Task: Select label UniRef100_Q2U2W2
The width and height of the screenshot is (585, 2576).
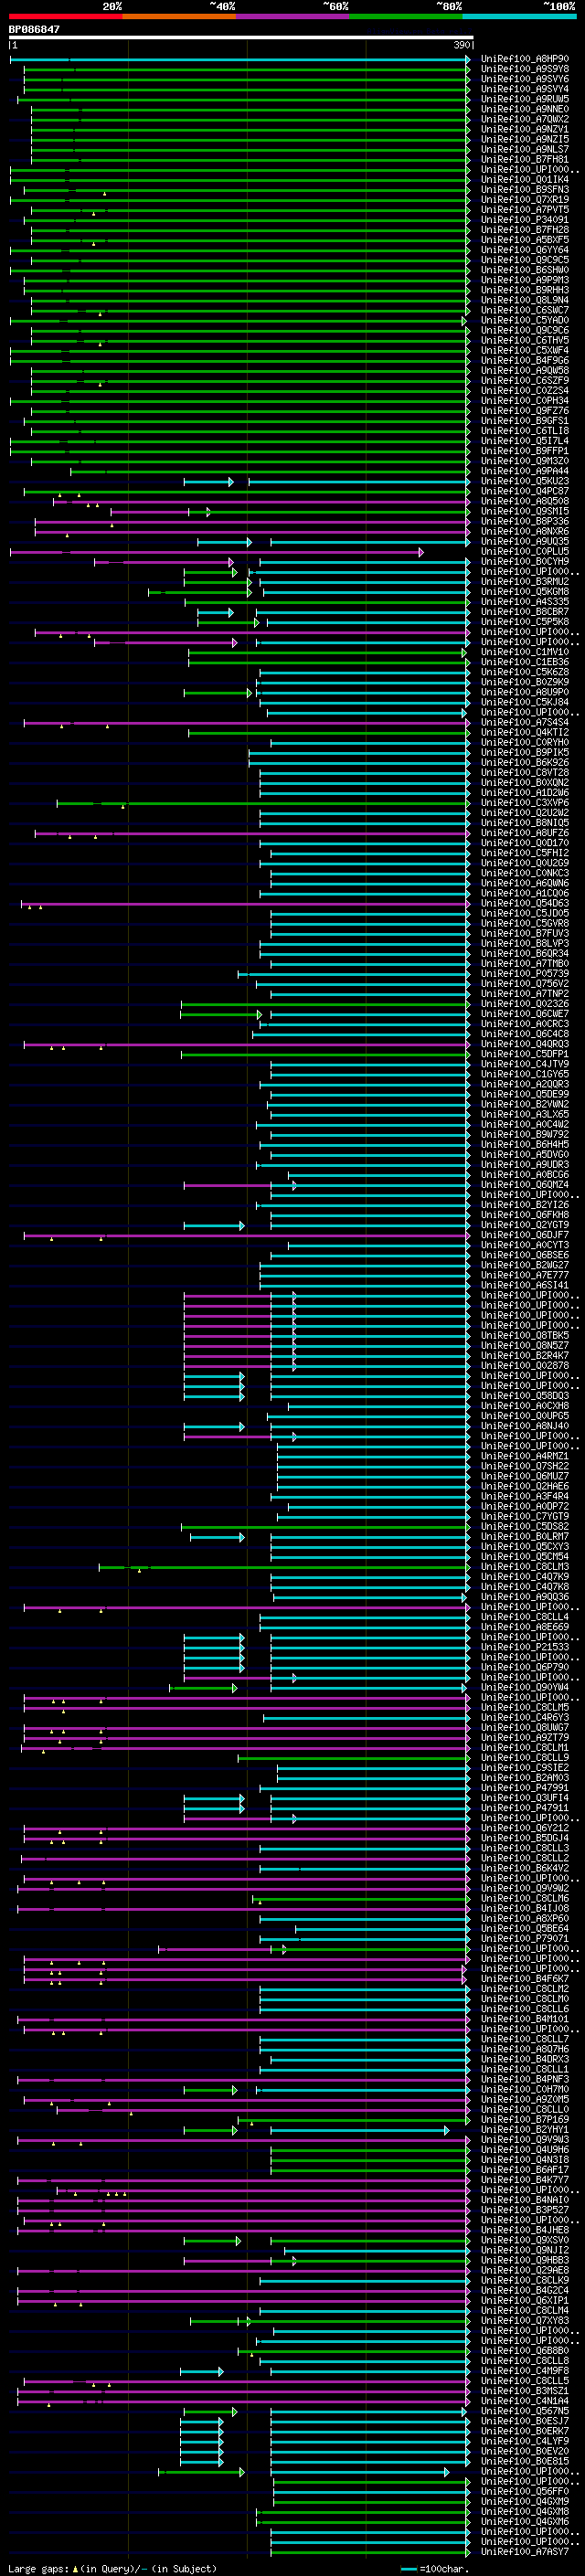Action: coord(525,813)
